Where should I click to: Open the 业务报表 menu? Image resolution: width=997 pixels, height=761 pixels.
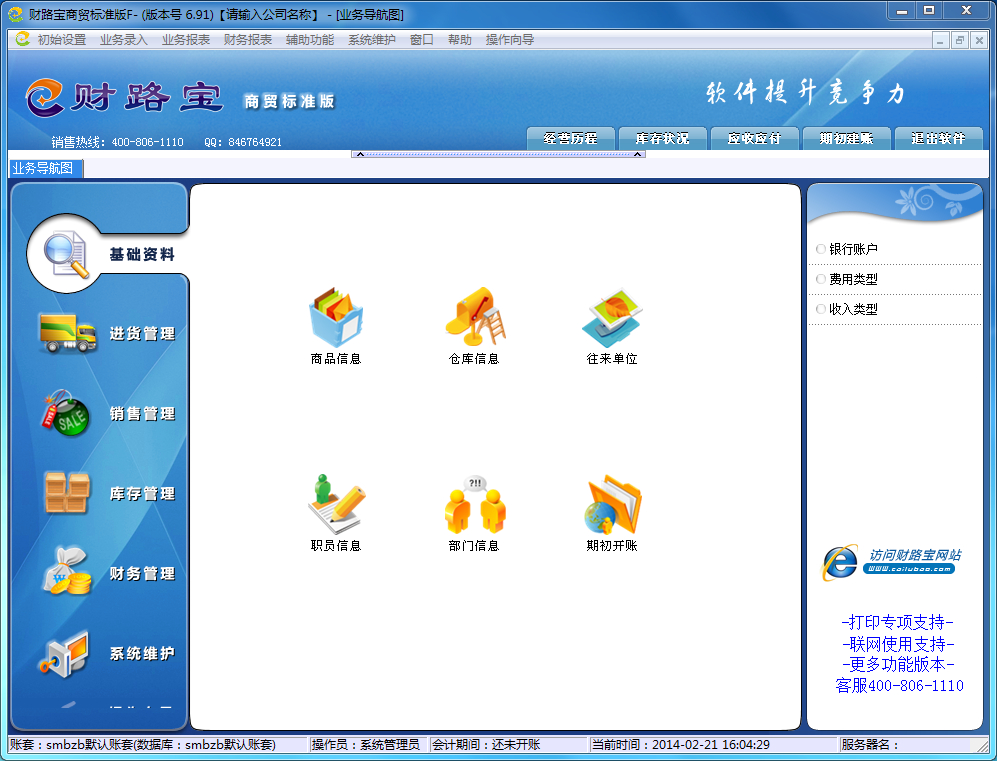pyautogui.click(x=186, y=39)
